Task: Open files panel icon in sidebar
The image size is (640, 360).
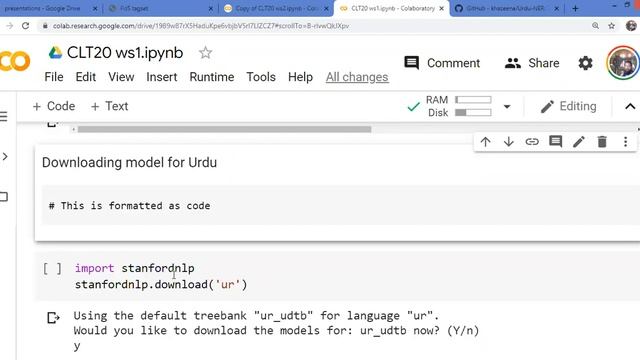Action: (x=4, y=197)
